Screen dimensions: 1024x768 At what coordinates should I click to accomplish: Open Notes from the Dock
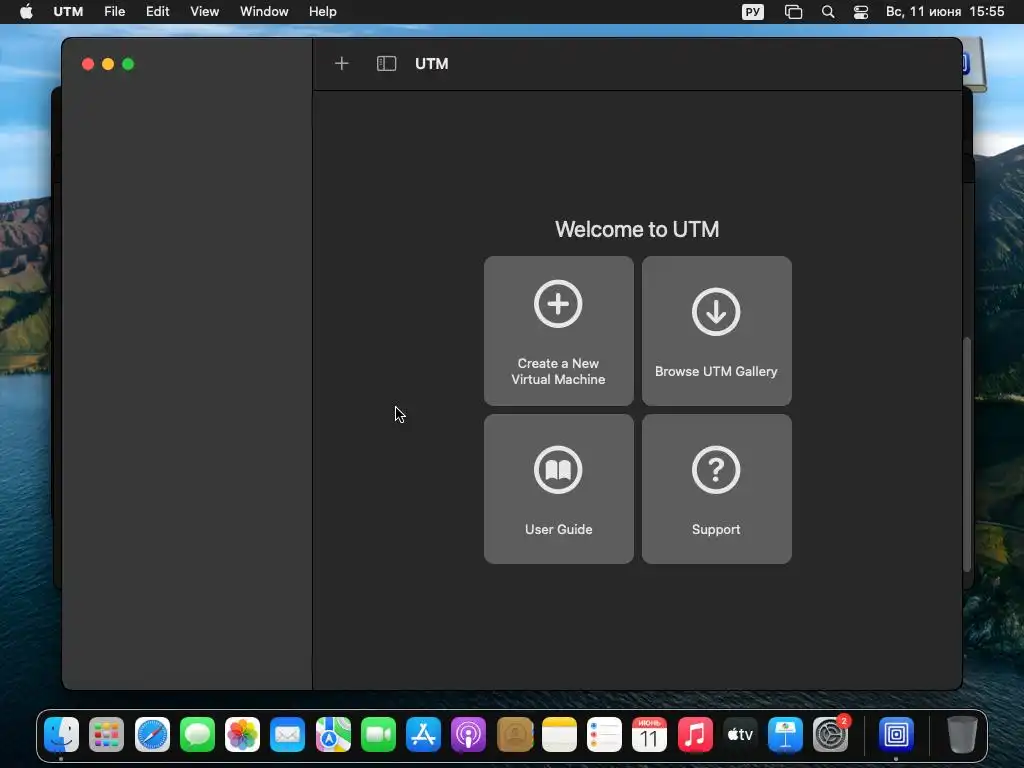click(560, 734)
